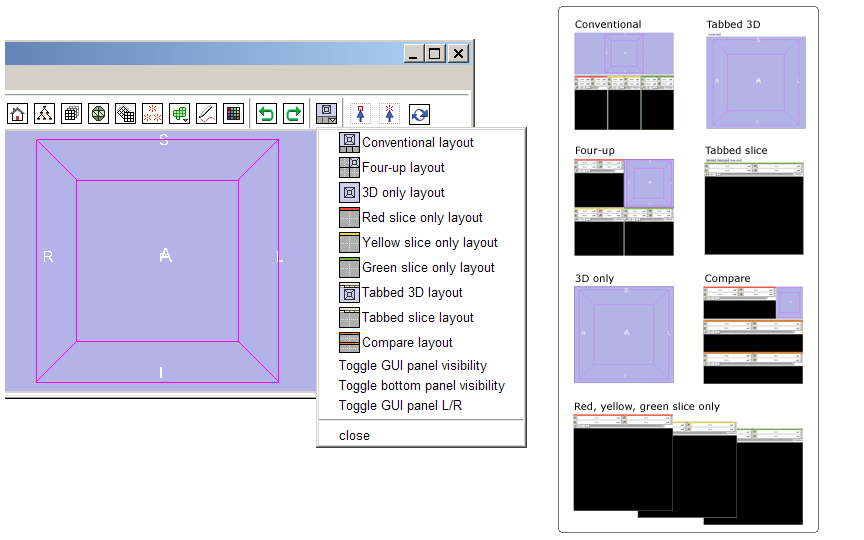Viewport: 864px width, 540px height.
Task: Click the green Undo arrow icon
Action: pyautogui.click(x=266, y=114)
